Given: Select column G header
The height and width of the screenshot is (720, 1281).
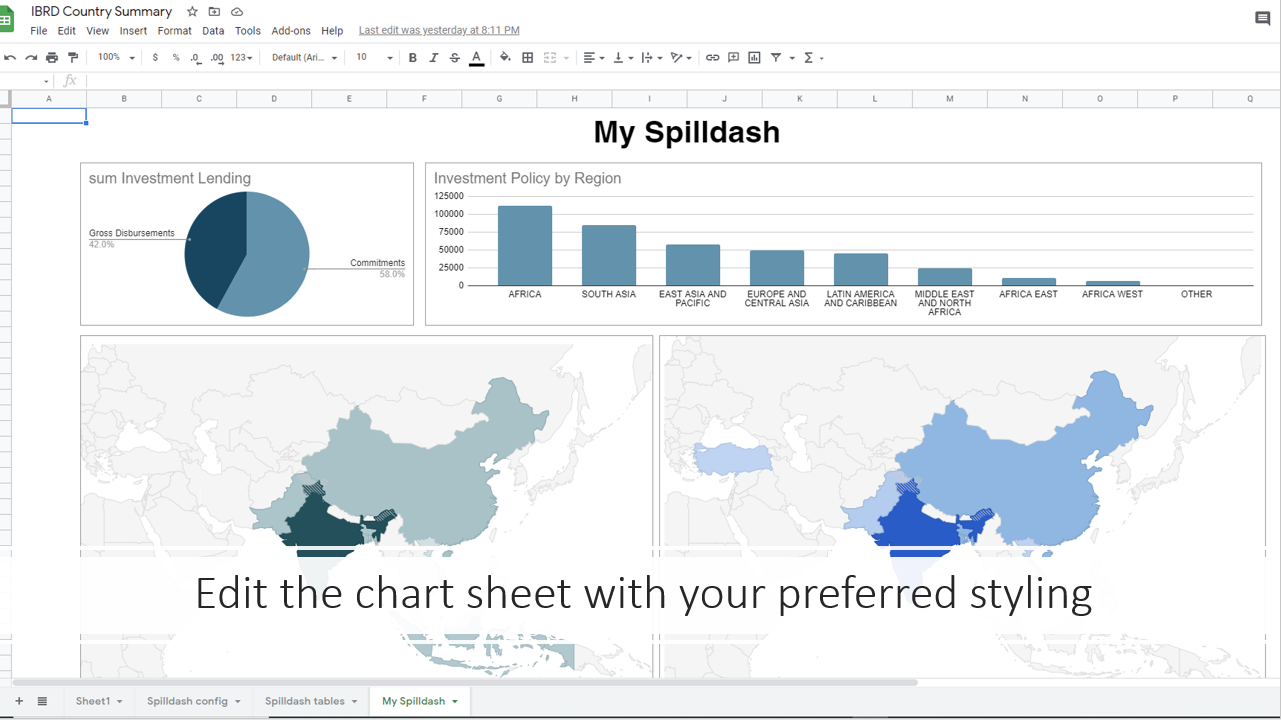Looking at the screenshot, I should [x=499, y=99].
